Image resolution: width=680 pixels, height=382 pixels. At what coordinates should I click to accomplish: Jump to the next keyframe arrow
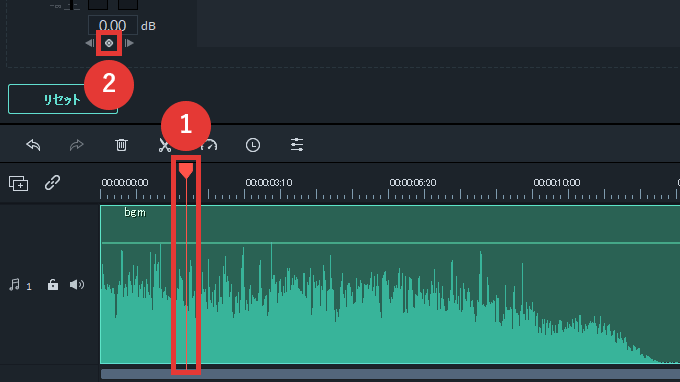click(129, 43)
